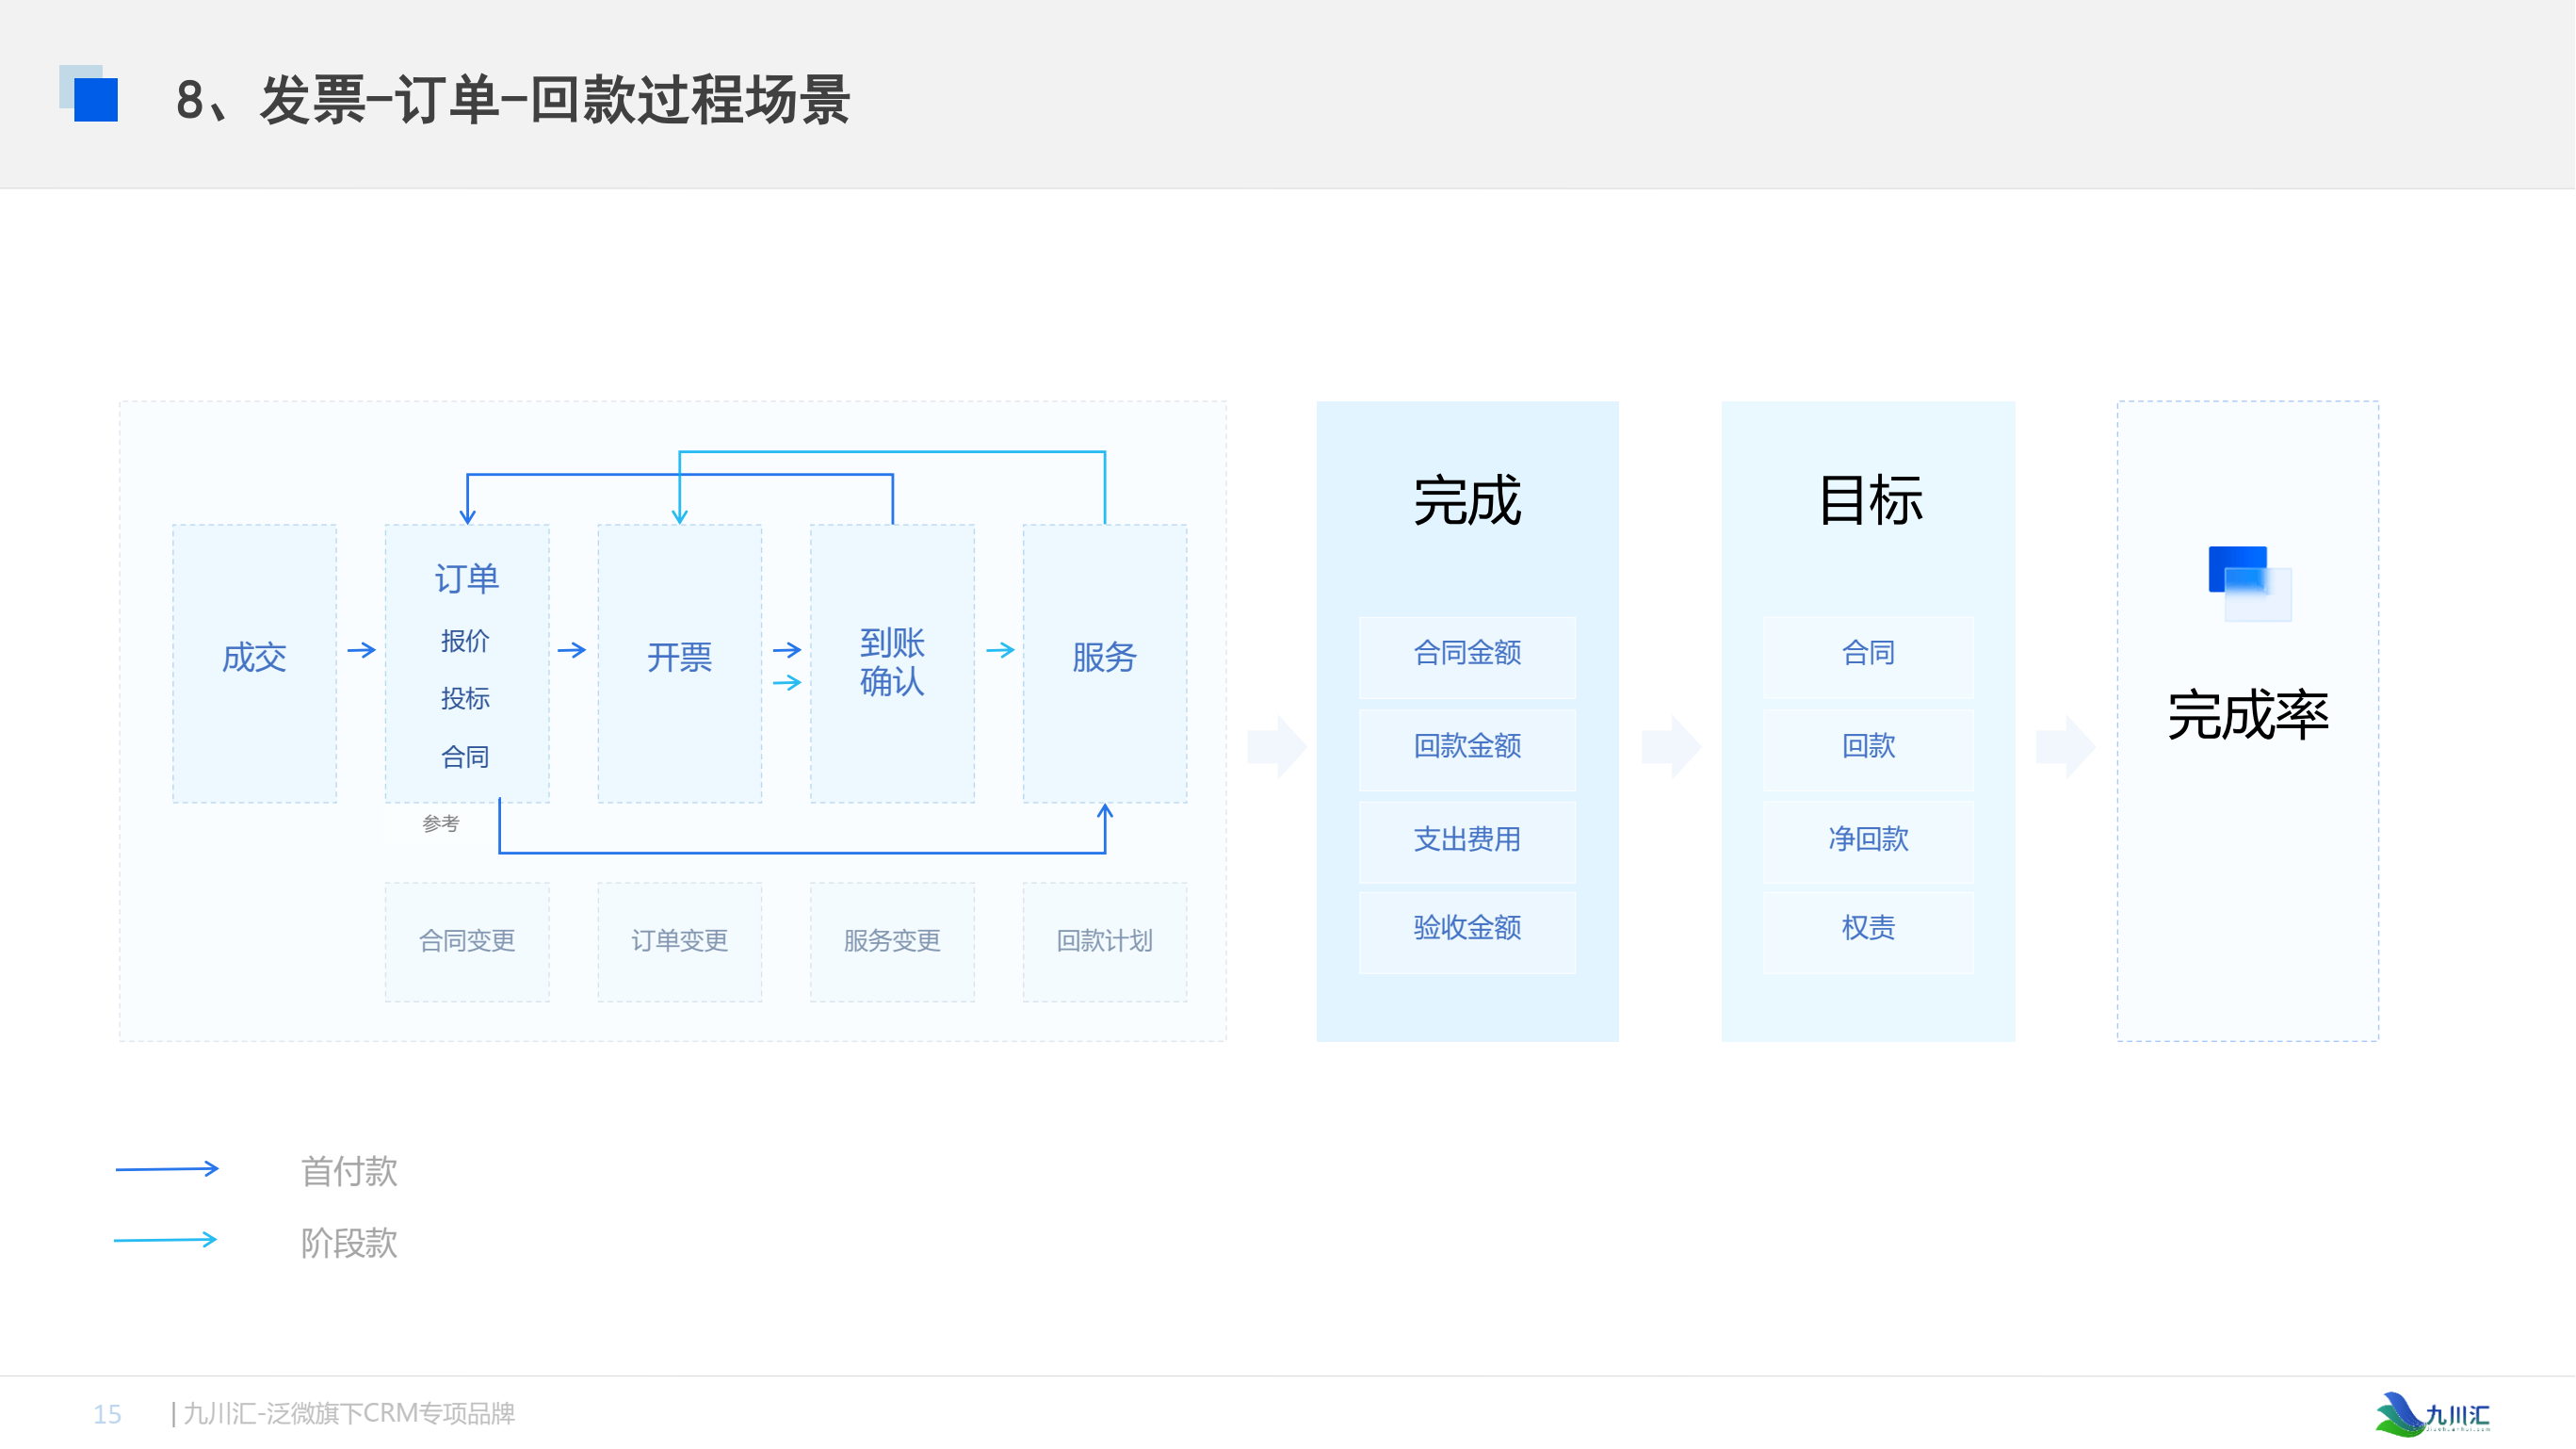The image size is (2576, 1449).
Task: Click the block arrow before 完成 column
Action: 1277,746
